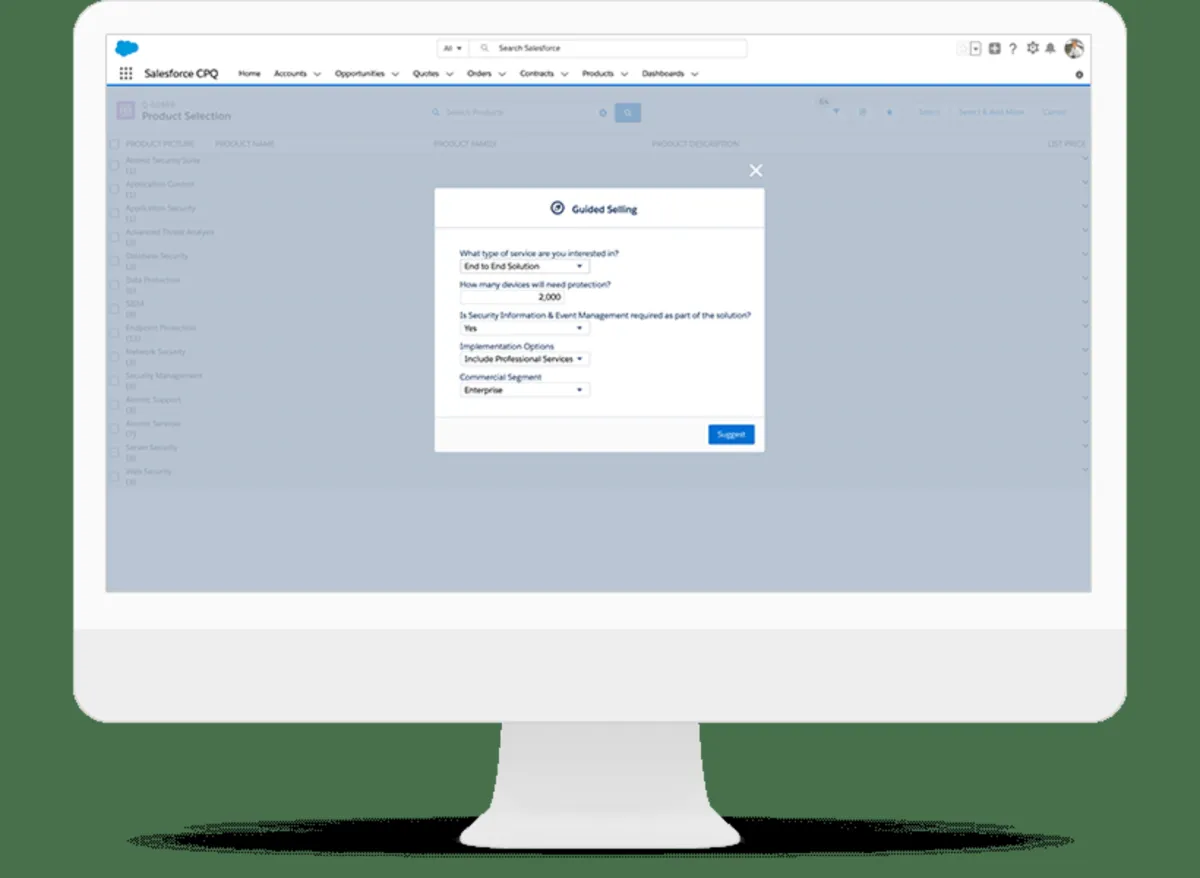Click the blue product search button
Image resolution: width=1200 pixels, height=878 pixels.
tap(628, 113)
